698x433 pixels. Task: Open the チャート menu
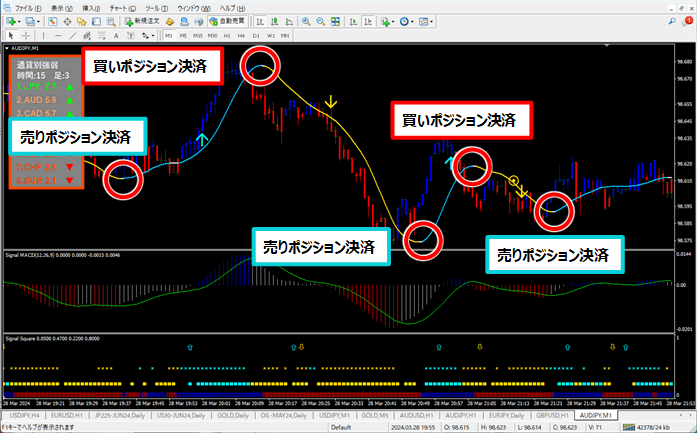pos(120,6)
